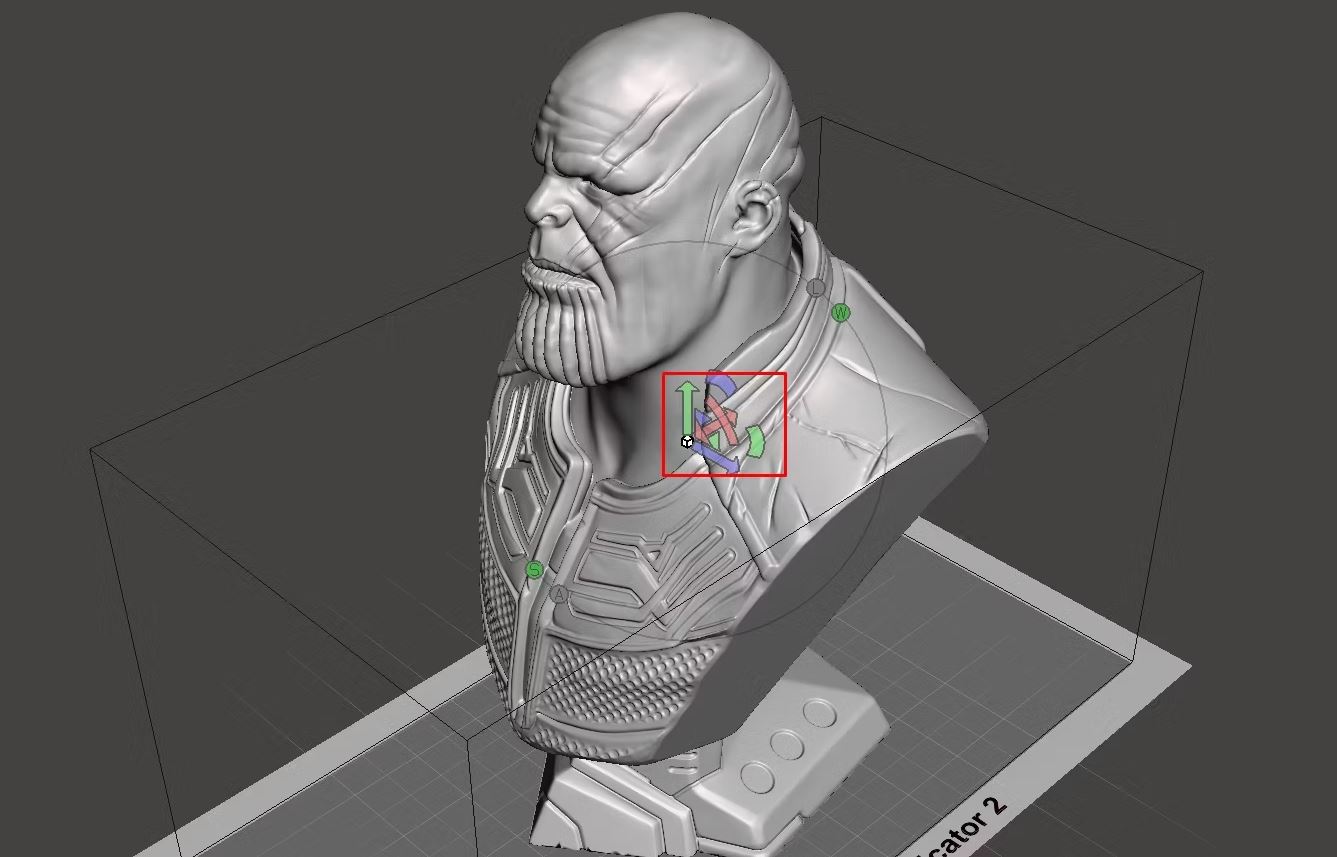
Task: Click the green S marker
Action: (534, 569)
